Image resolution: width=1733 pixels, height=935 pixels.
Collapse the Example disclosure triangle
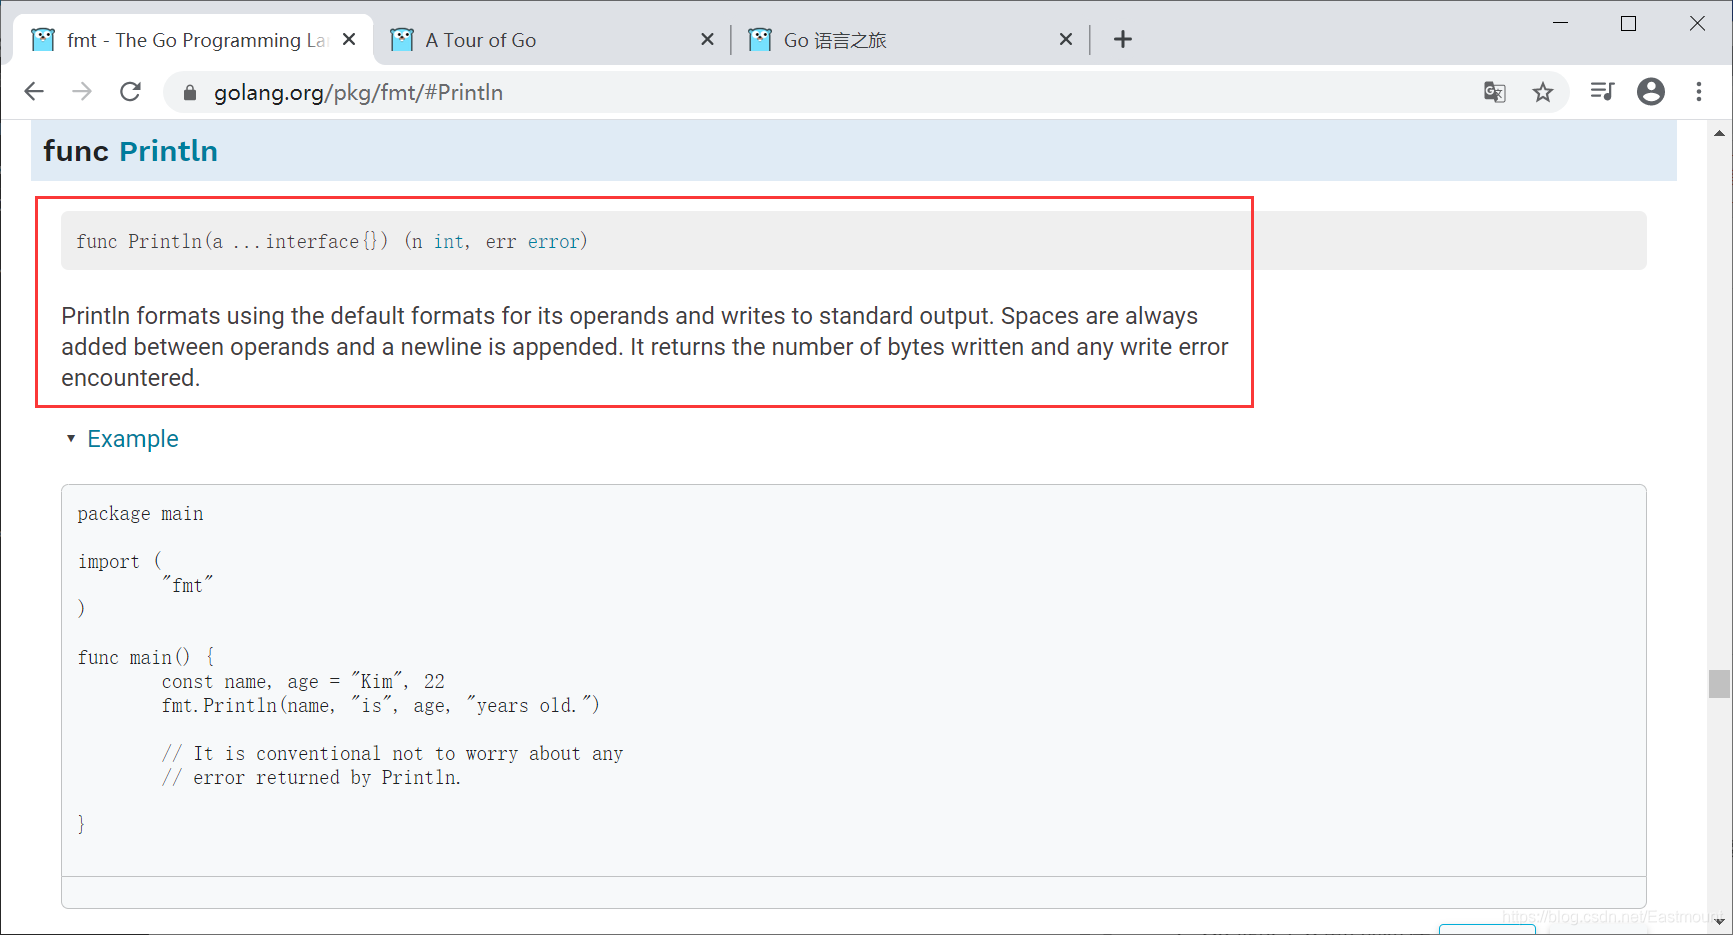pyautogui.click(x=71, y=439)
